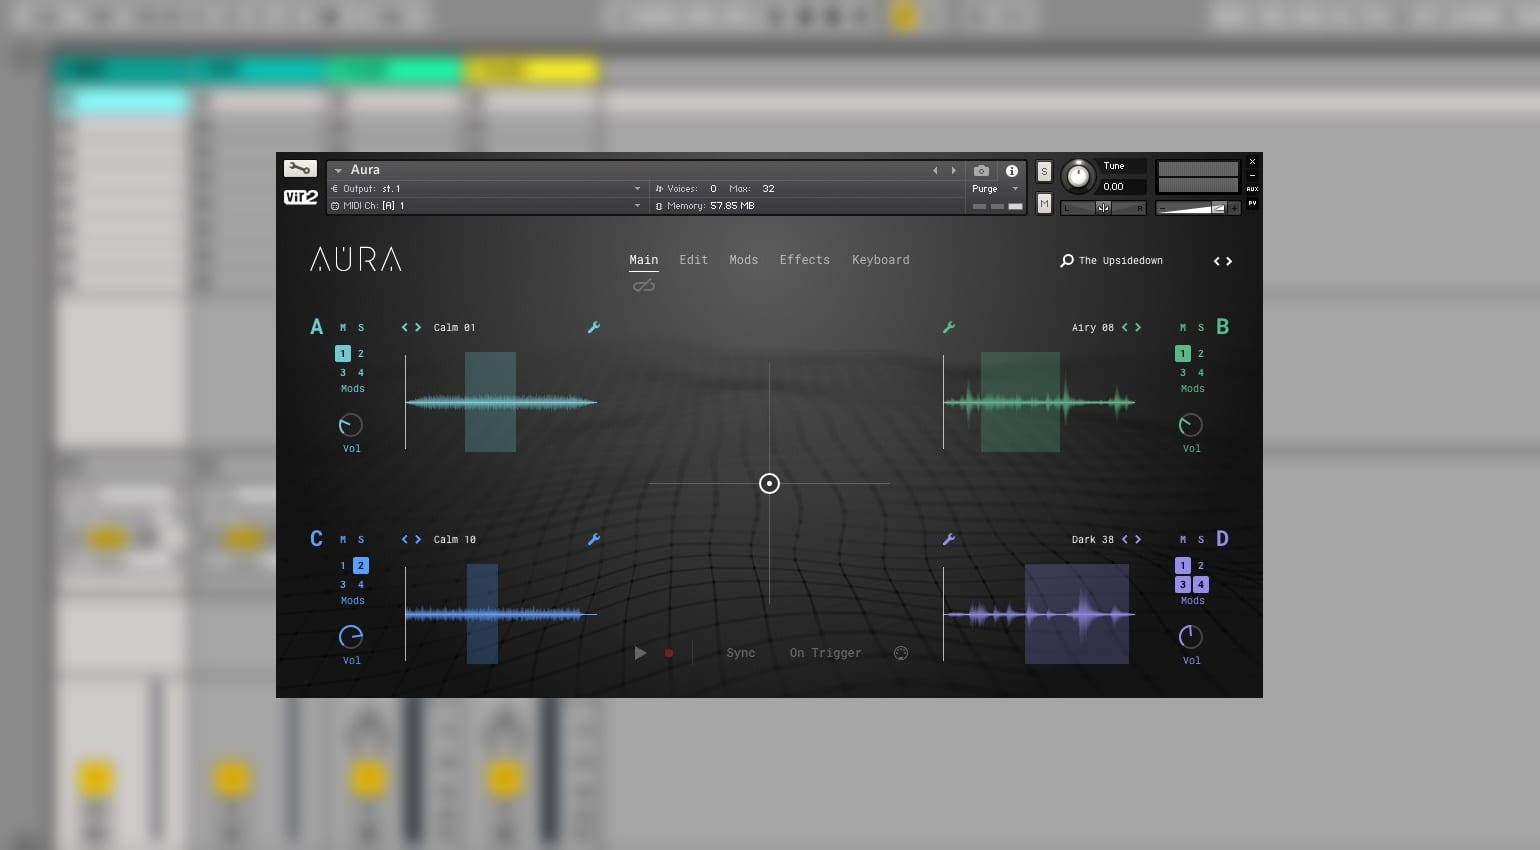Click the PV button in Kontakt header
Viewport: 1540px width, 850px height.
tap(1252, 203)
